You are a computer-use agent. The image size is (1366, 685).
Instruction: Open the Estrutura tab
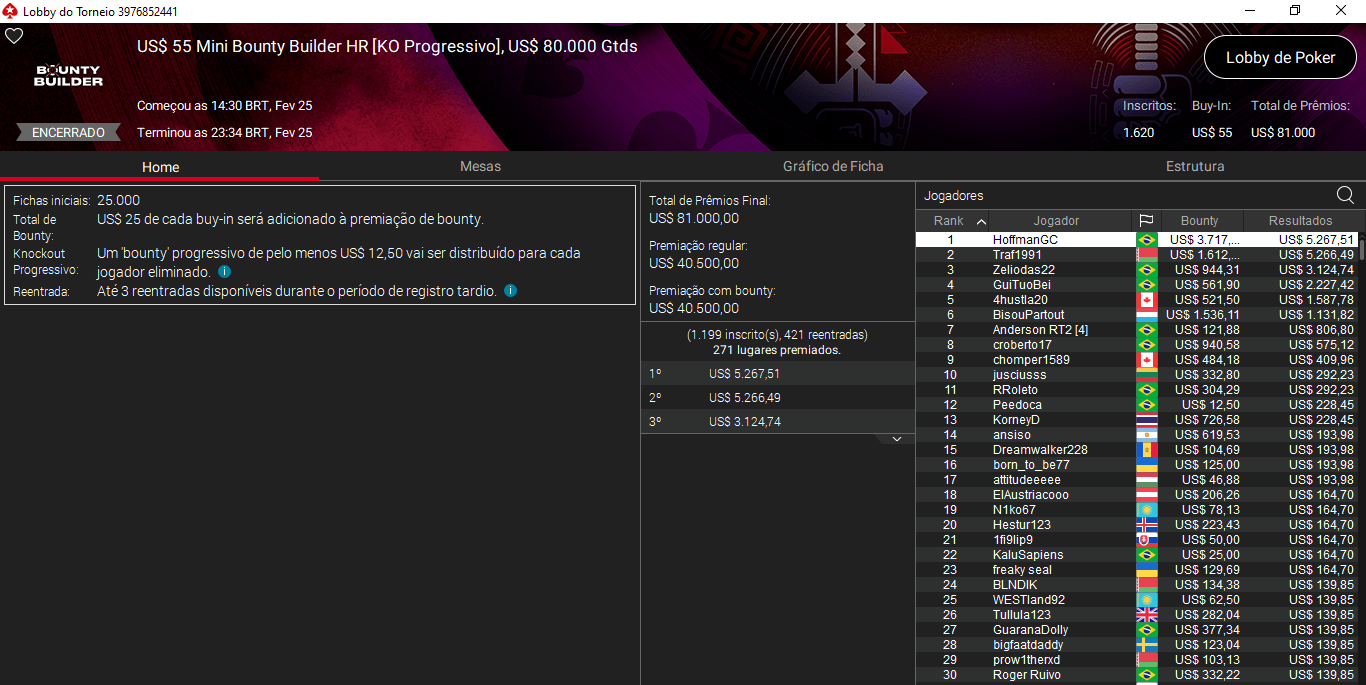tap(1195, 167)
